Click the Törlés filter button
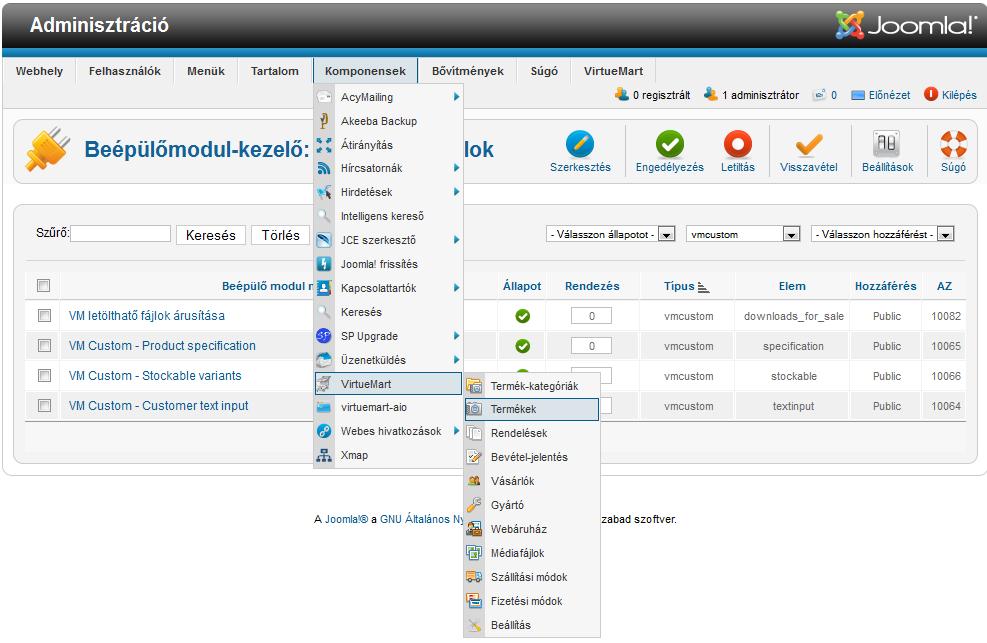 [x=281, y=235]
